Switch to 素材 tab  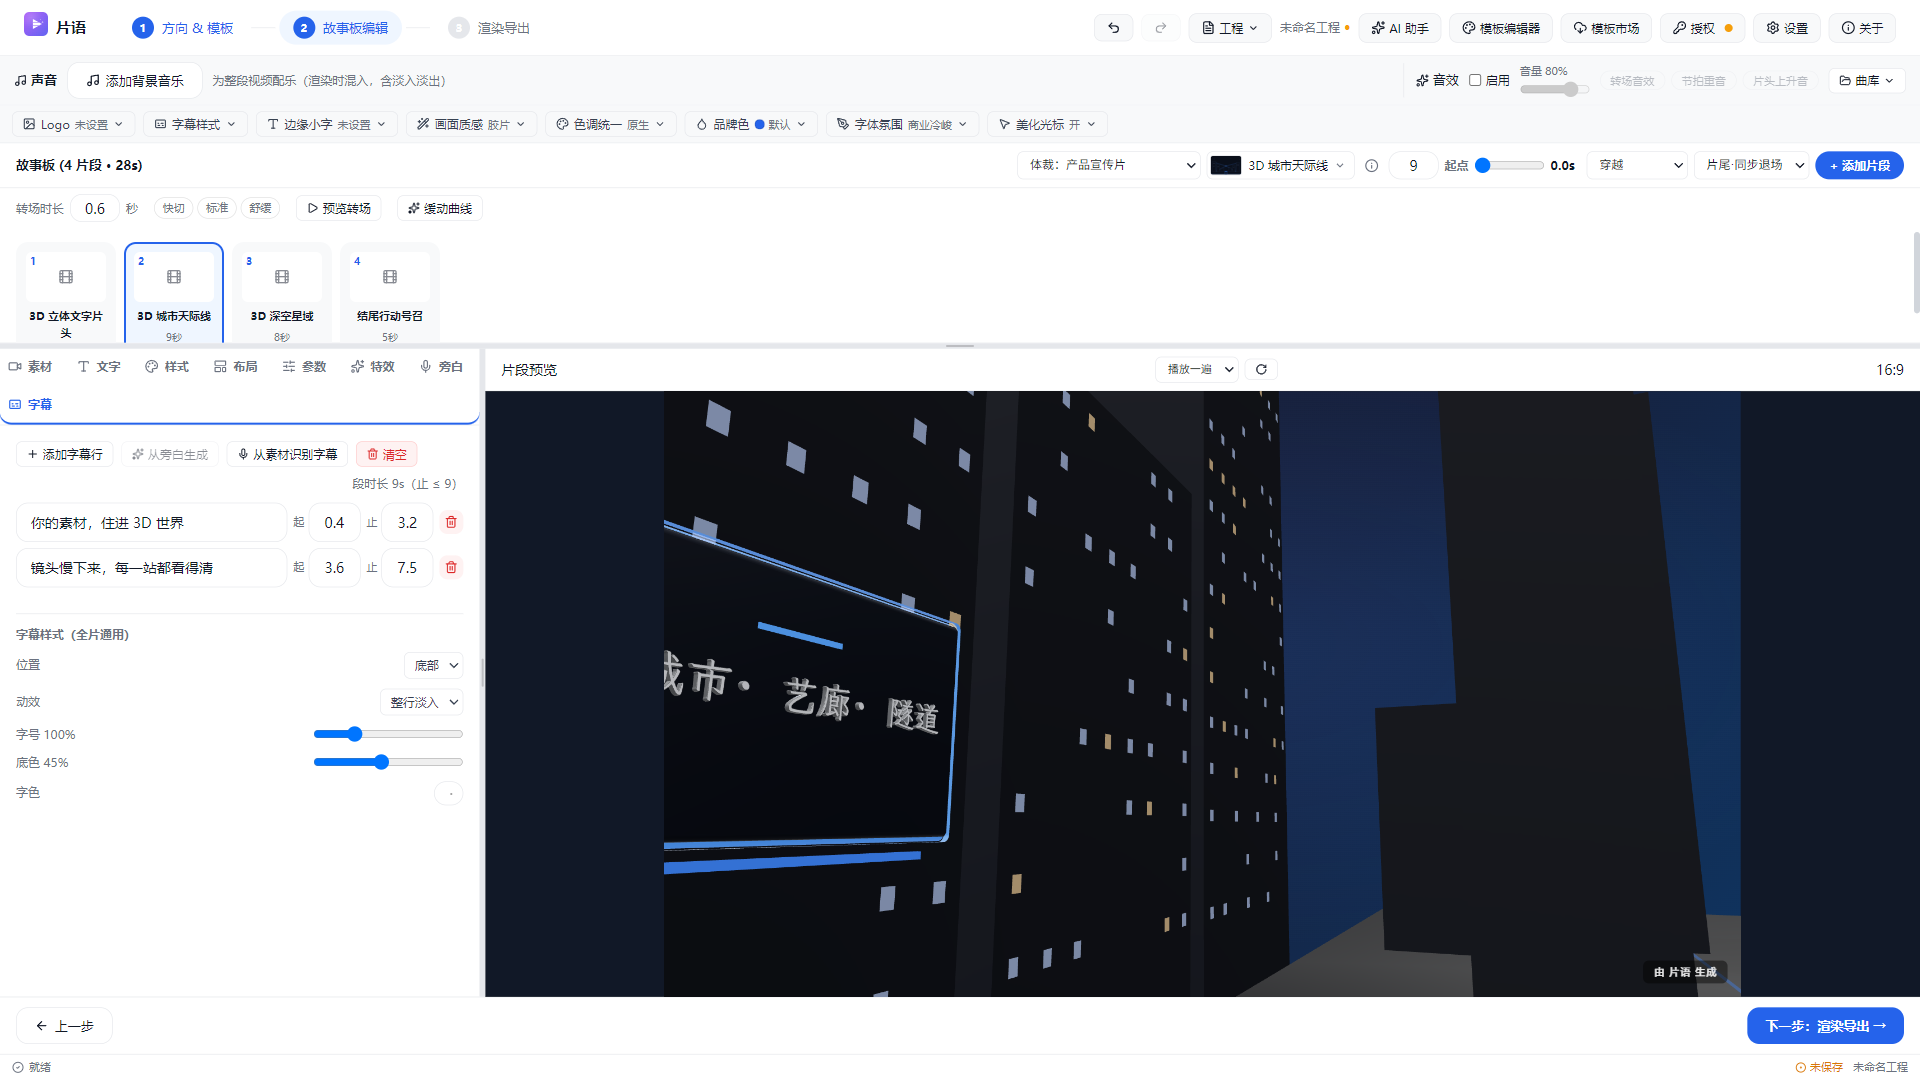[30, 367]
